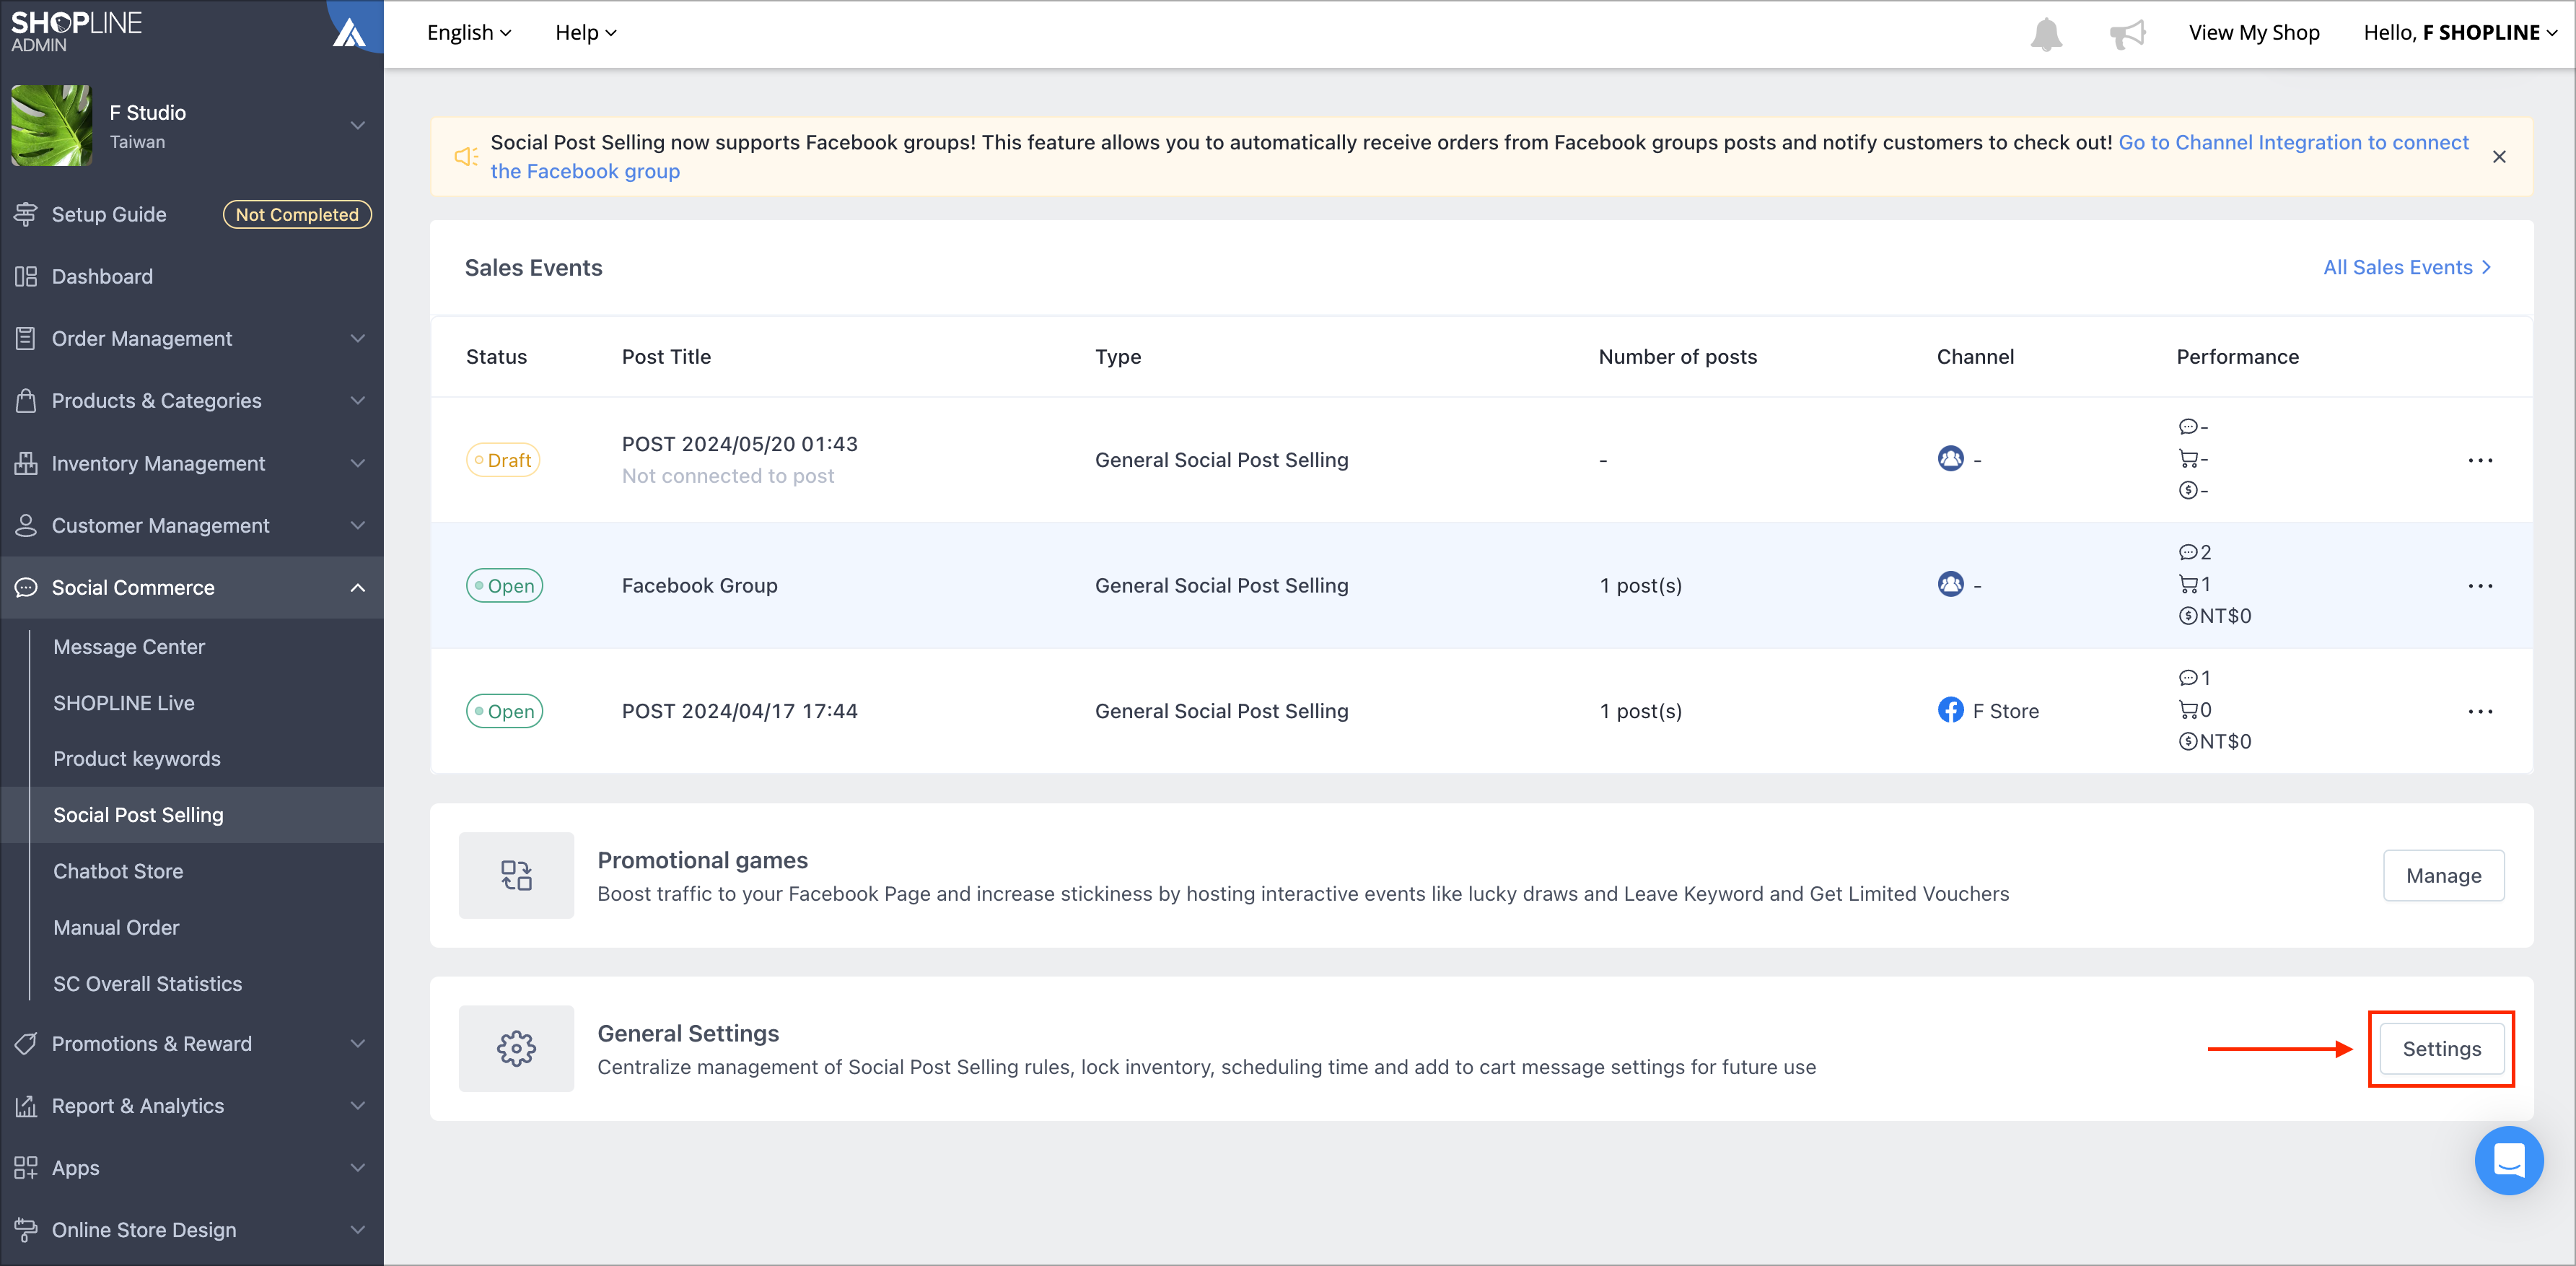The image size is (2576, 1266).
Task: Click the Facebook icon beside F Store
Action: point(1950,710)
